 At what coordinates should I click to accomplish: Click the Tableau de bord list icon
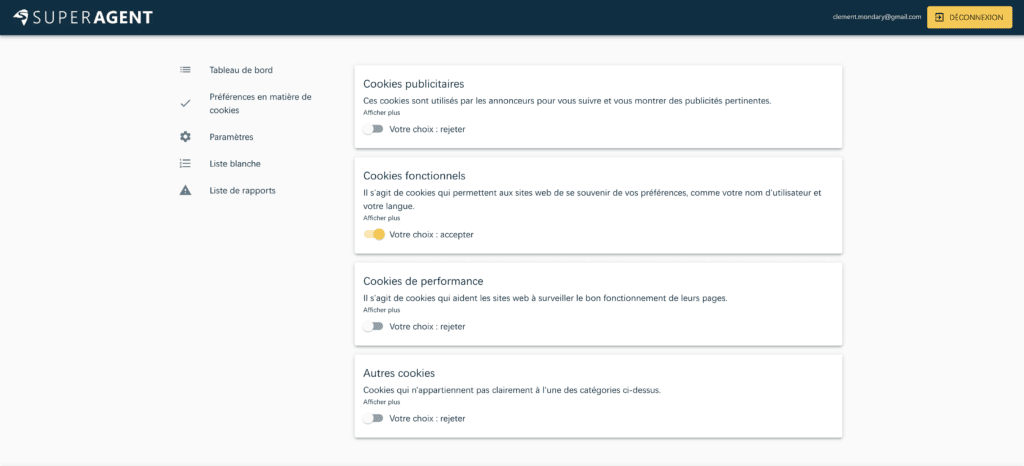pyautogui.click(x=185, y=69)
